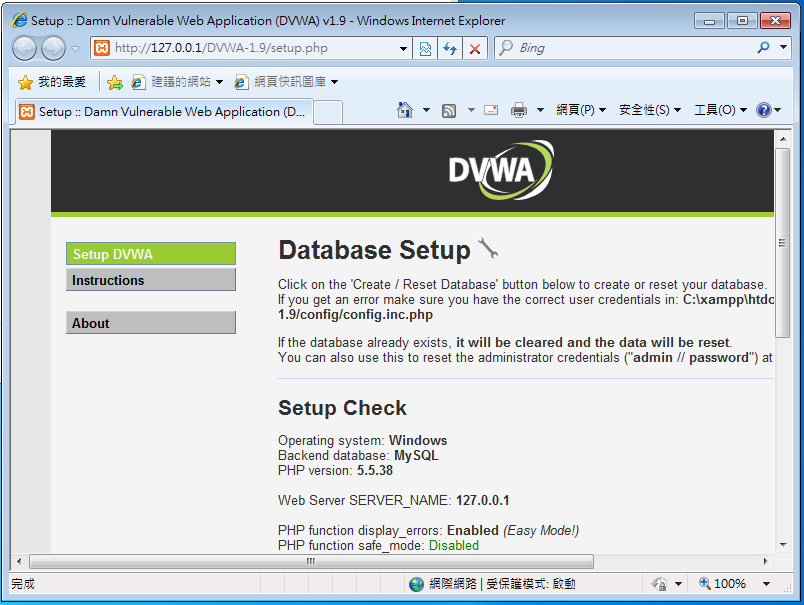Open the 我的最愛 favorites button
804x605 pixels.
point(52,82)
